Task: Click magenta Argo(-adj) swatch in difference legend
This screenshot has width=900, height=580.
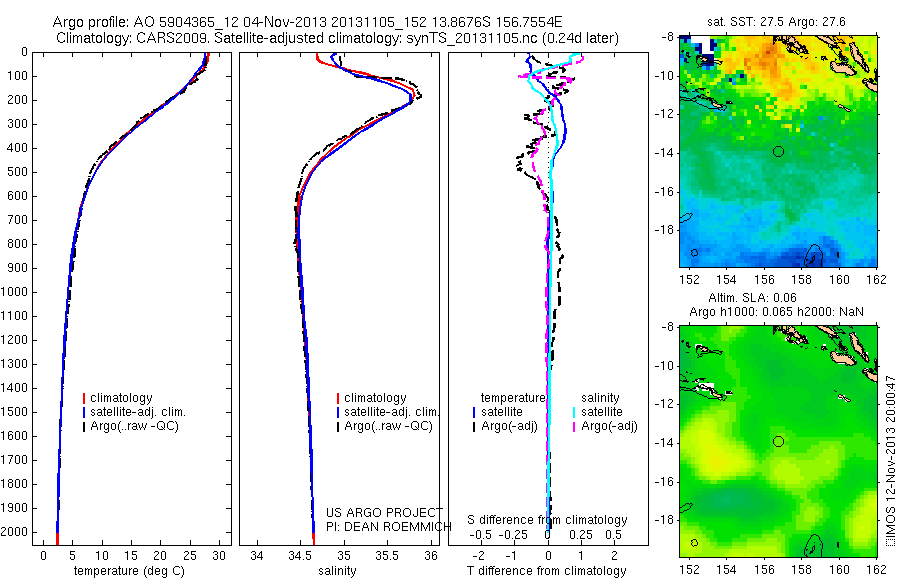Action: point(574,427)
